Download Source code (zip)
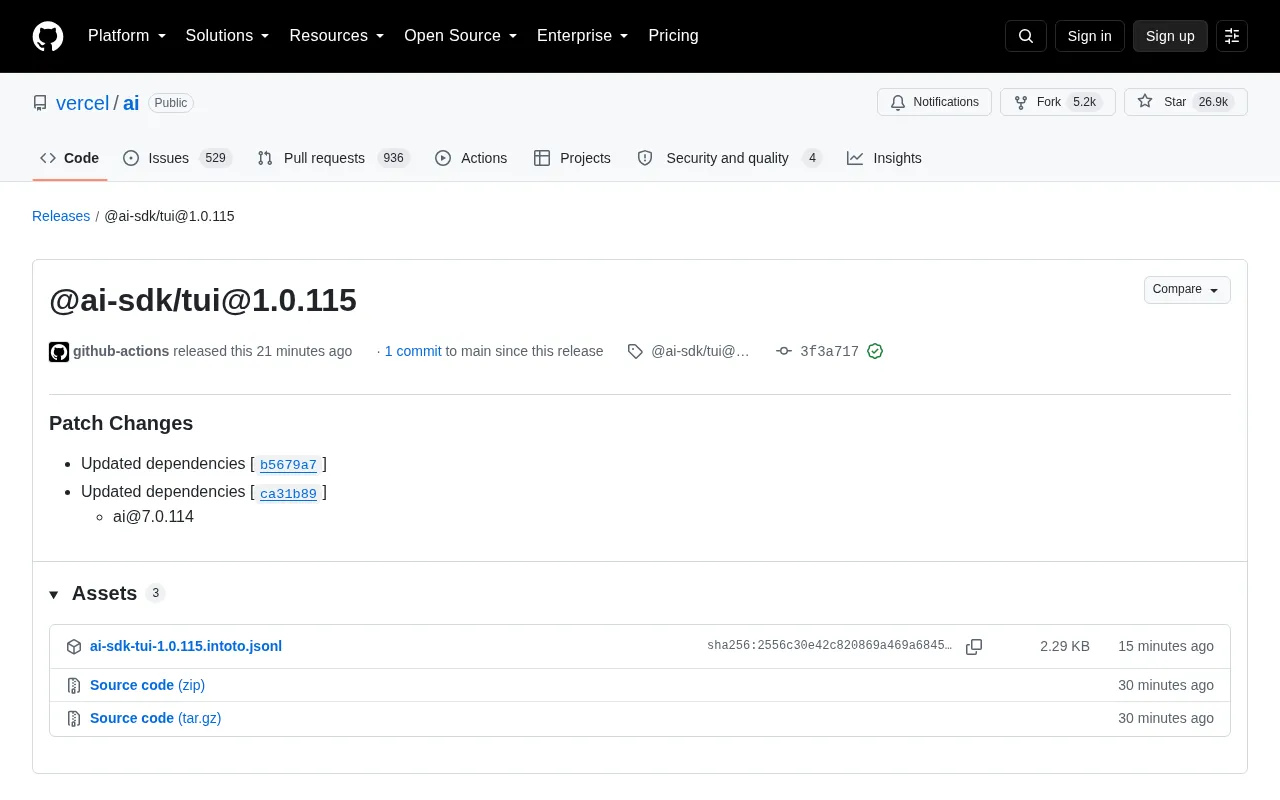Viewport: 1280px width, 800px height. point(147,685)
